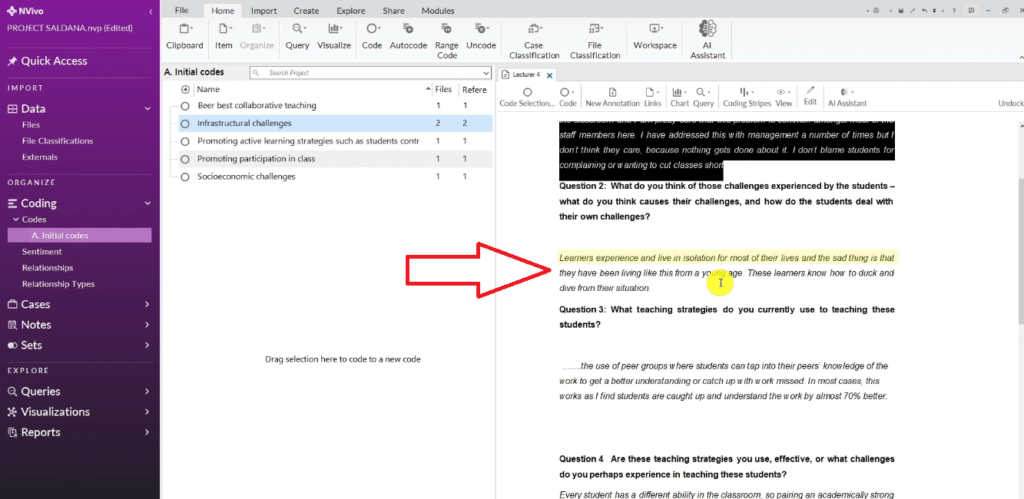Expand the Cases sidebar section
1024x499 pixels.
147,304
